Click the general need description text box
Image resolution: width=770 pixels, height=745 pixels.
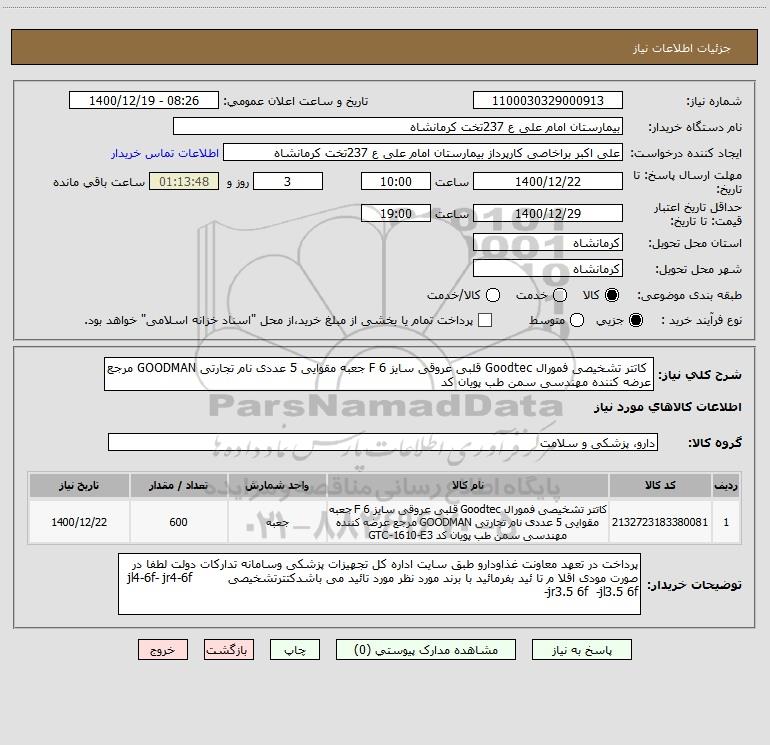379,374
